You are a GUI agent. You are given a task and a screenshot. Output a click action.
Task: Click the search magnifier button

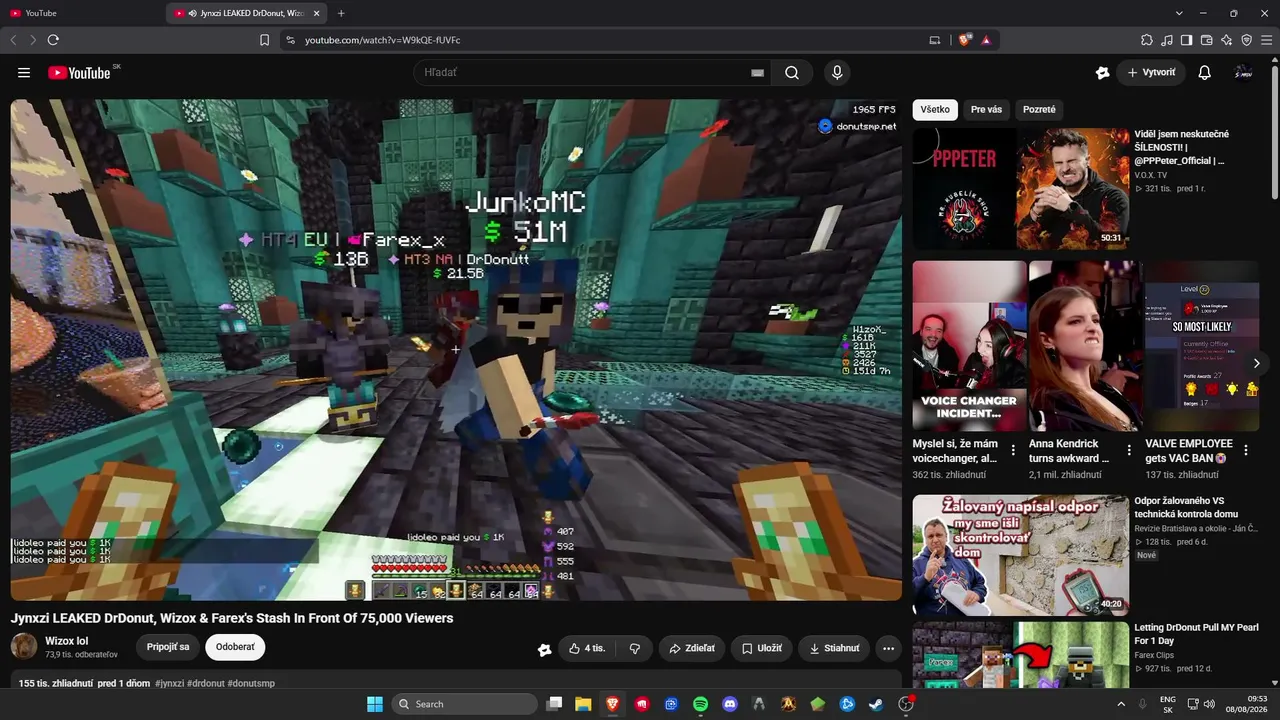pos(792,73)
